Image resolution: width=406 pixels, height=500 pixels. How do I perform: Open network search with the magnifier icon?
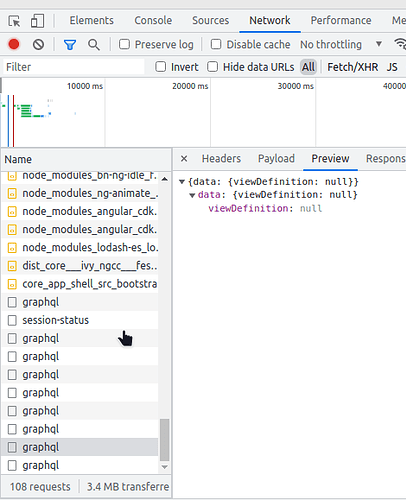point(94,45)
